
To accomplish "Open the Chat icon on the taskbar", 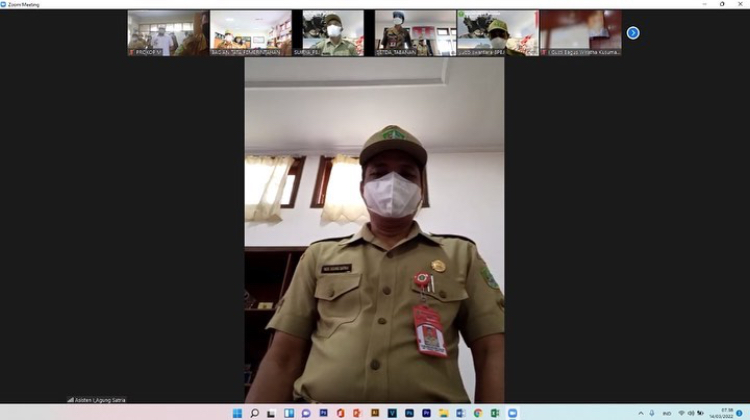I will (x=306, y=412).
